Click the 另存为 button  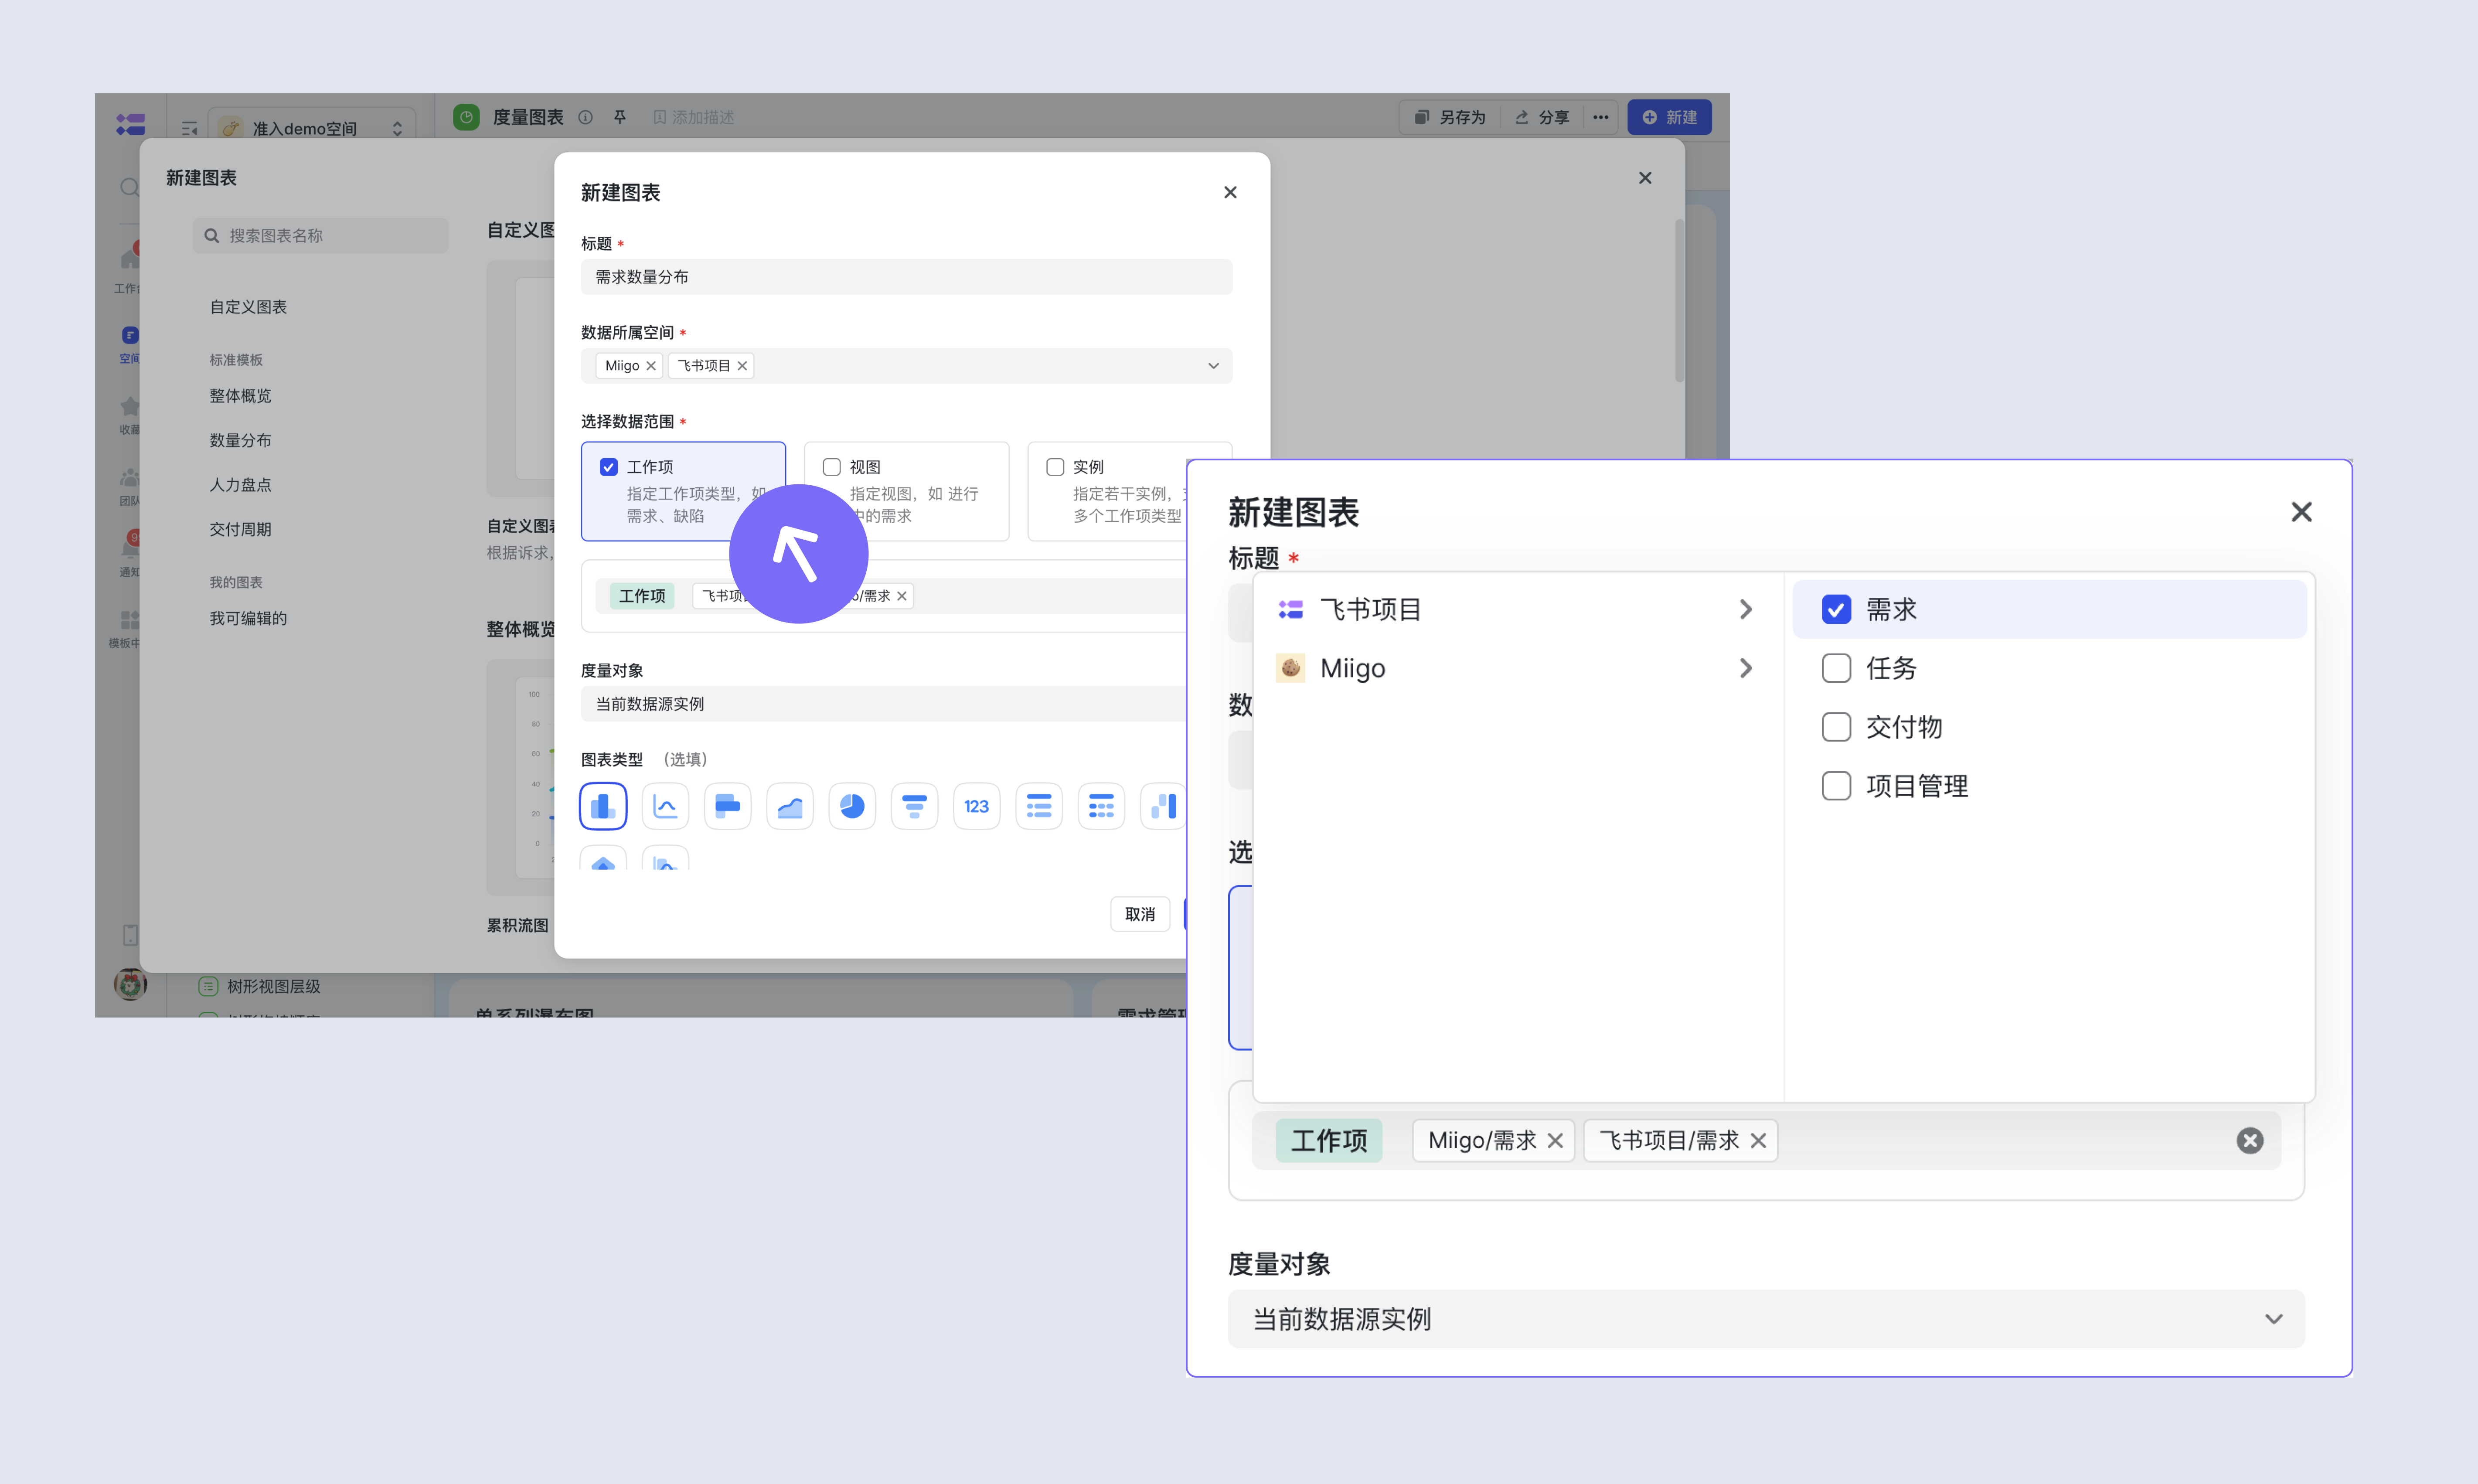click(1450, 117)
